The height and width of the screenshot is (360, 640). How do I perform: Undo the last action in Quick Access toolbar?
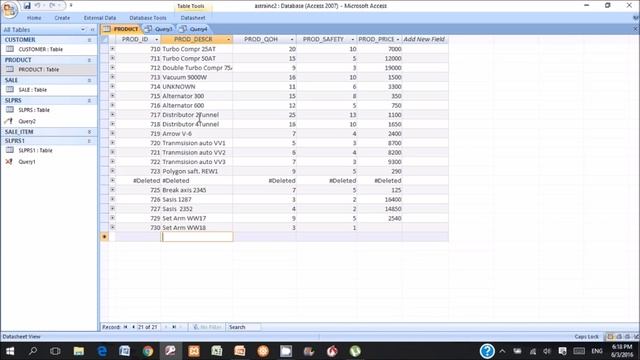tap(38, 5)
